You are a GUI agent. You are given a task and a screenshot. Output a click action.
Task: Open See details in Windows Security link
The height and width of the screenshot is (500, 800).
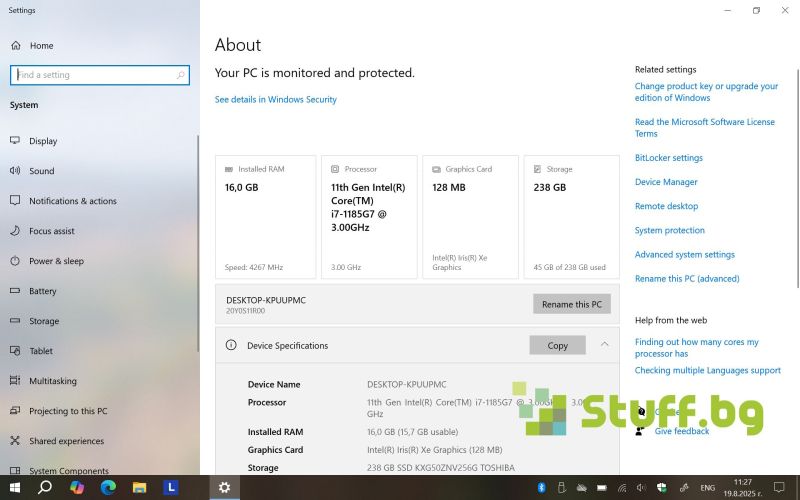point(276,100)
